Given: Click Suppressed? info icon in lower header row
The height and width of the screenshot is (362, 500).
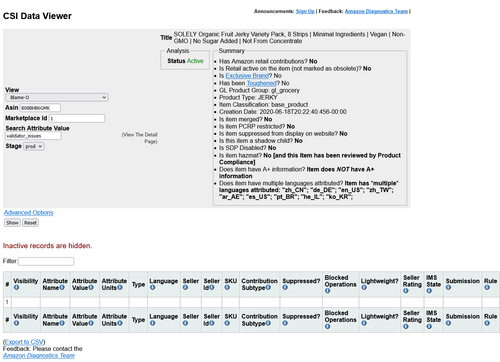Looking at the screenshot, I should pyautogui.click(x=285, y=323).
